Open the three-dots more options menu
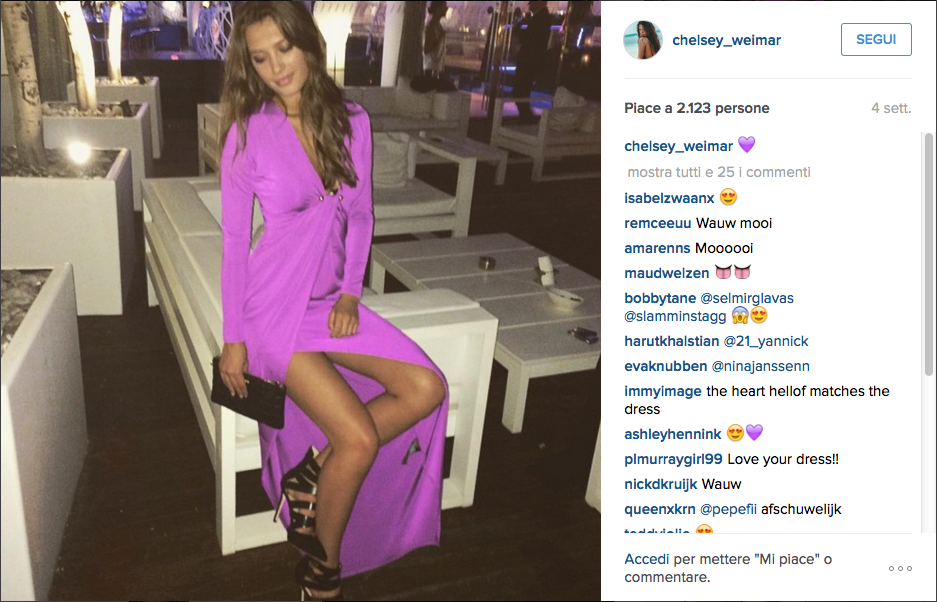The width and height of the screenshot is (937, 602). pyautogui.click(x=900, y=569)
